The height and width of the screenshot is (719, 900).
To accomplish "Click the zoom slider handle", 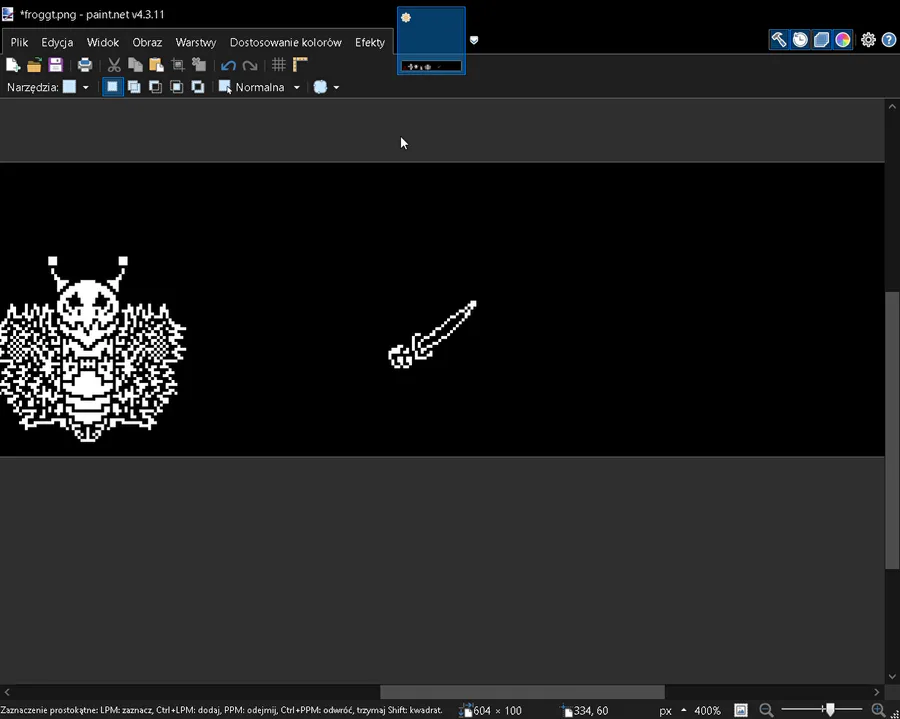I will [830, 710].
